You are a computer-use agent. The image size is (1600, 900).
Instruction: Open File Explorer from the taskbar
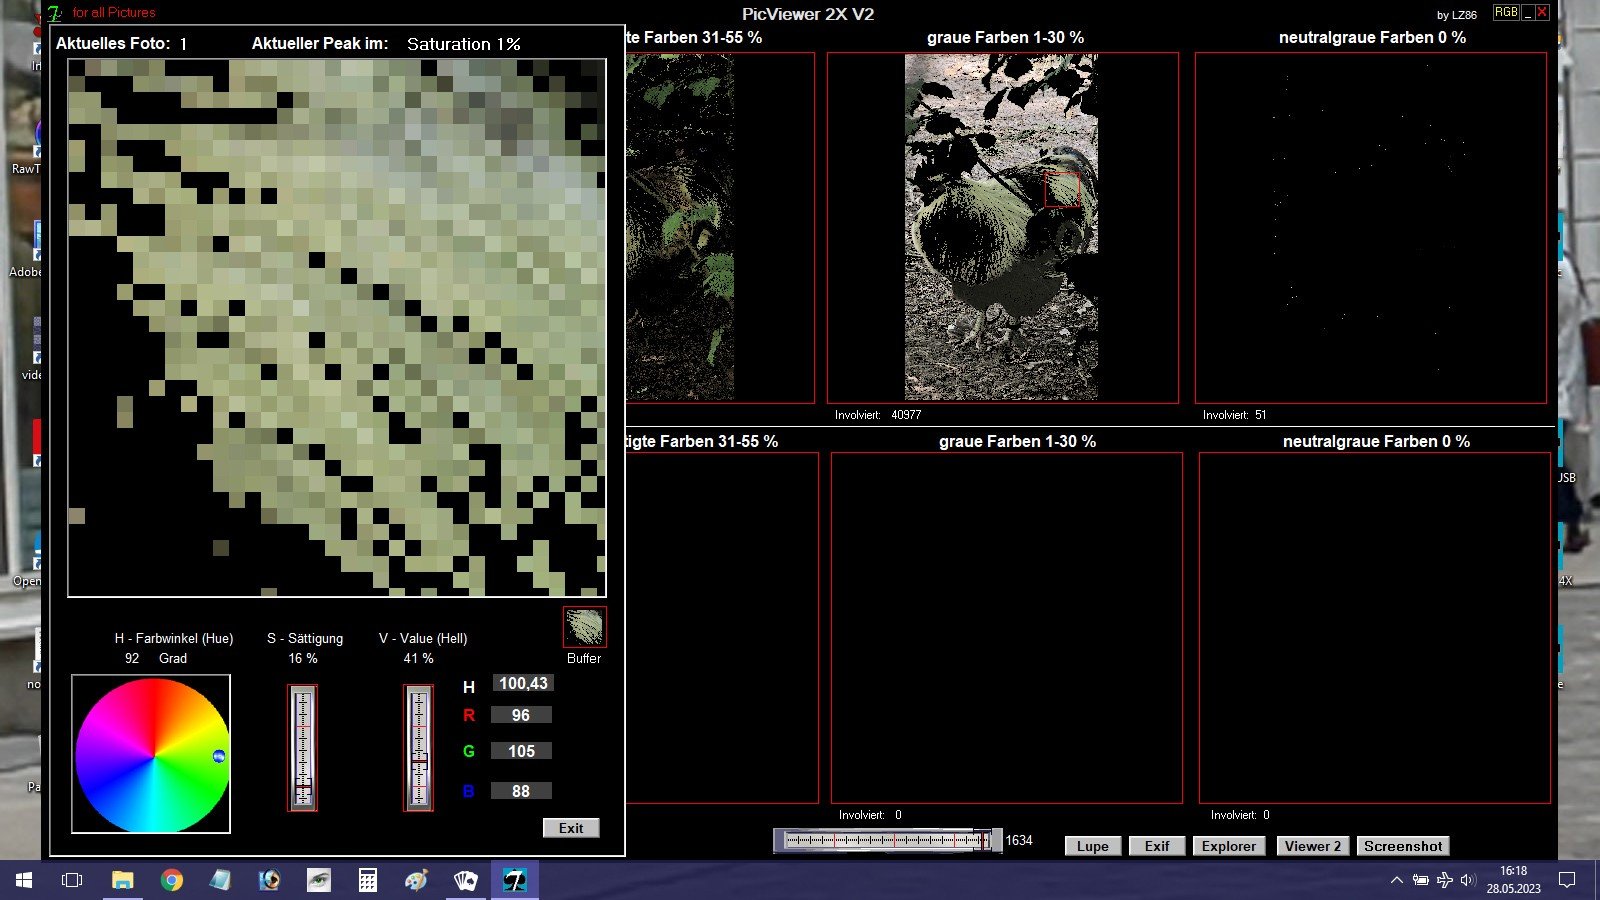122,880
